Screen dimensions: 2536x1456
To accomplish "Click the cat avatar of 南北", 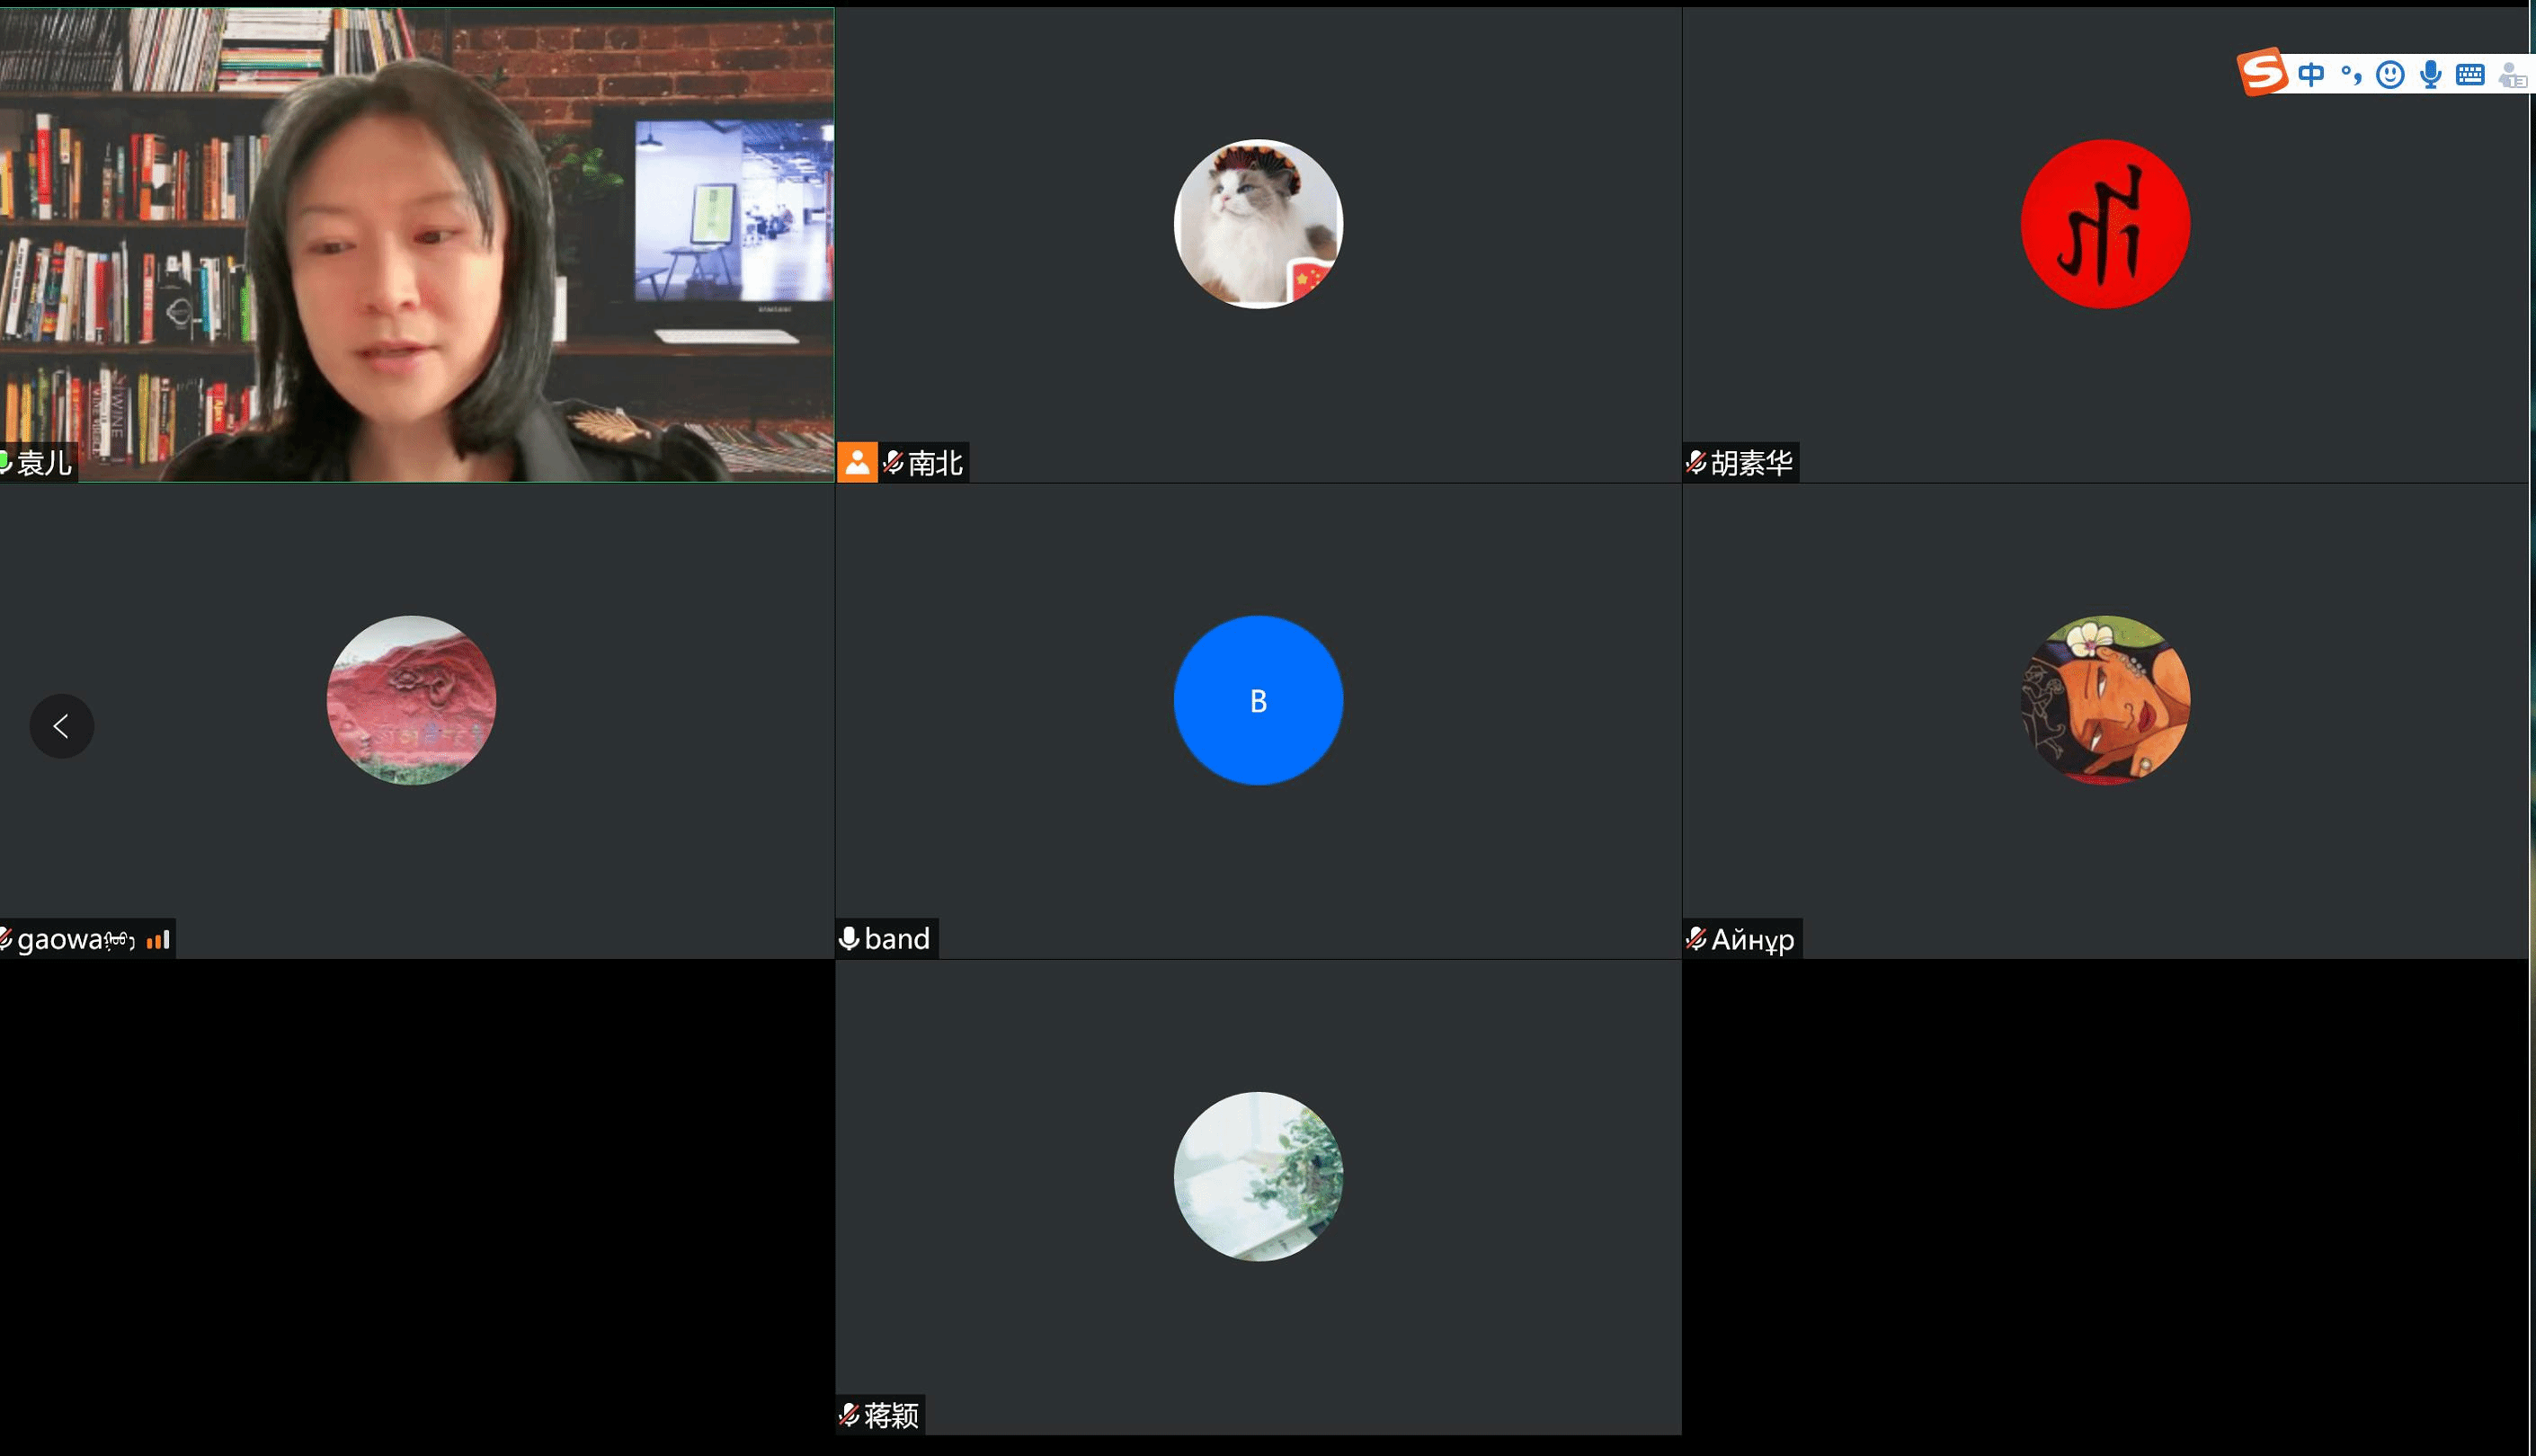I will pyautogui.click(x=1257, y=224).
